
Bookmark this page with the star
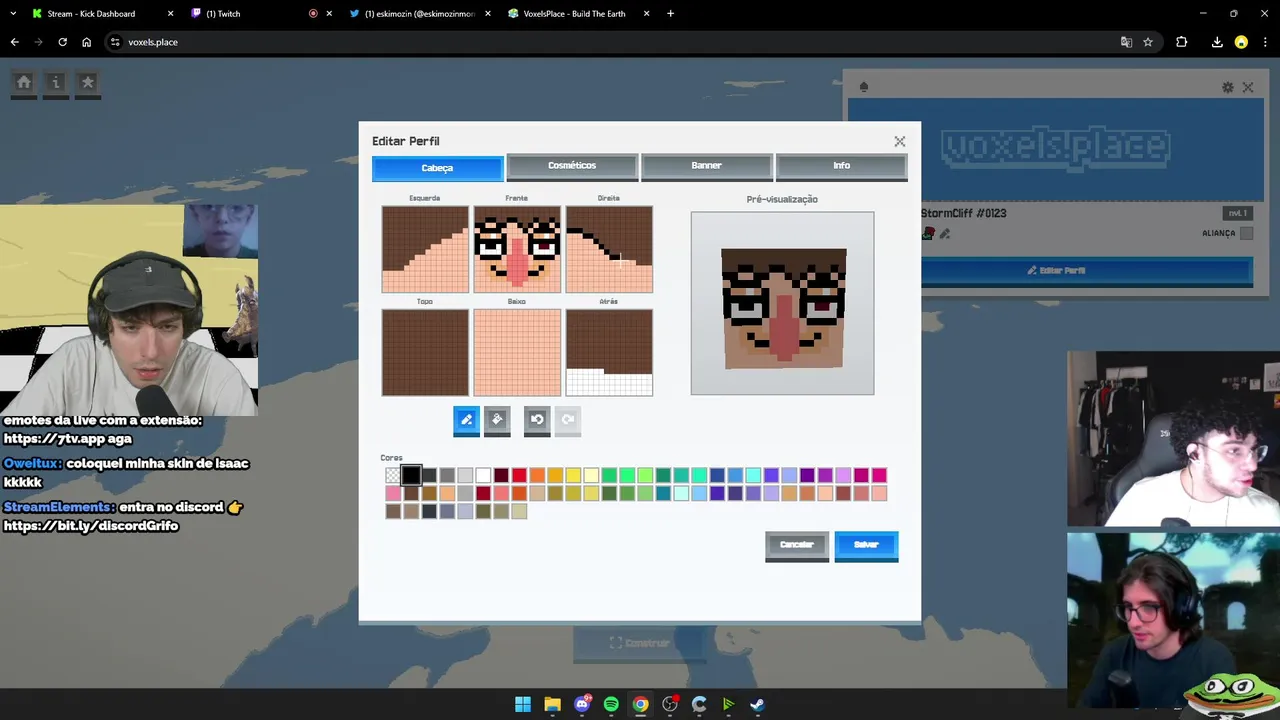[x=1148, y=42]
